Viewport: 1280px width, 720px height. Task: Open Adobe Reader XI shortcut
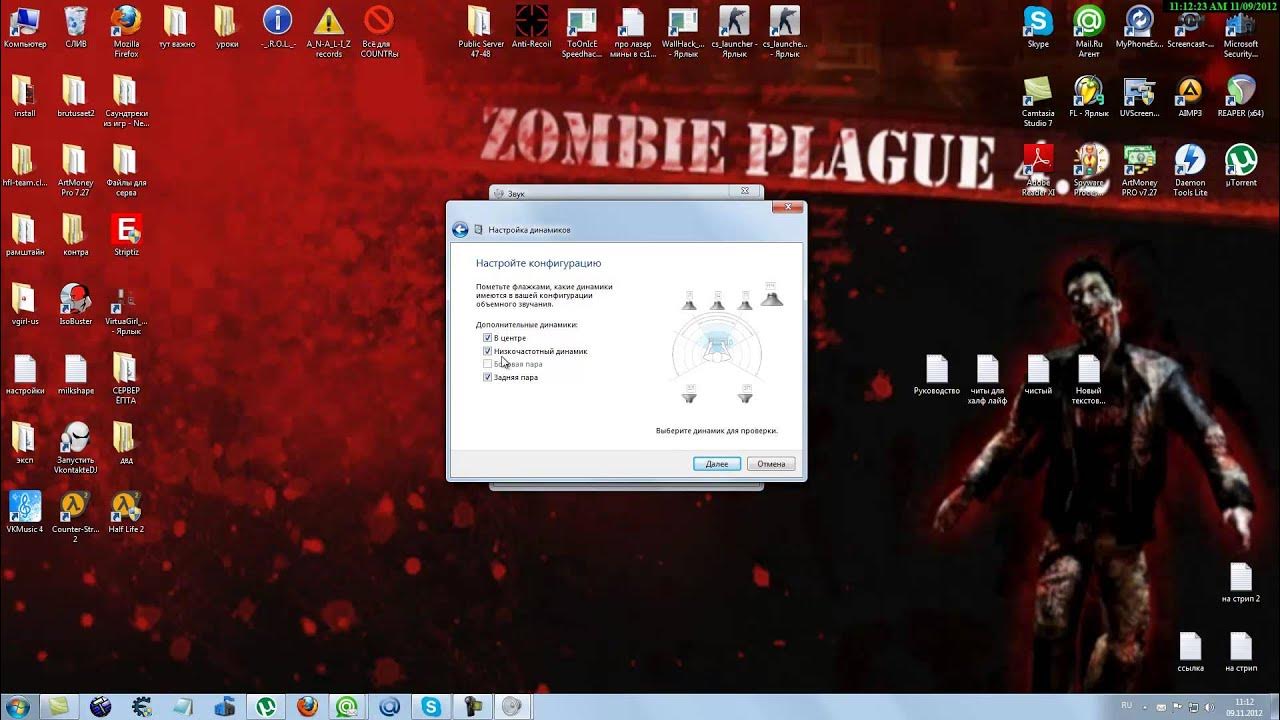(x=1038, y=170)
